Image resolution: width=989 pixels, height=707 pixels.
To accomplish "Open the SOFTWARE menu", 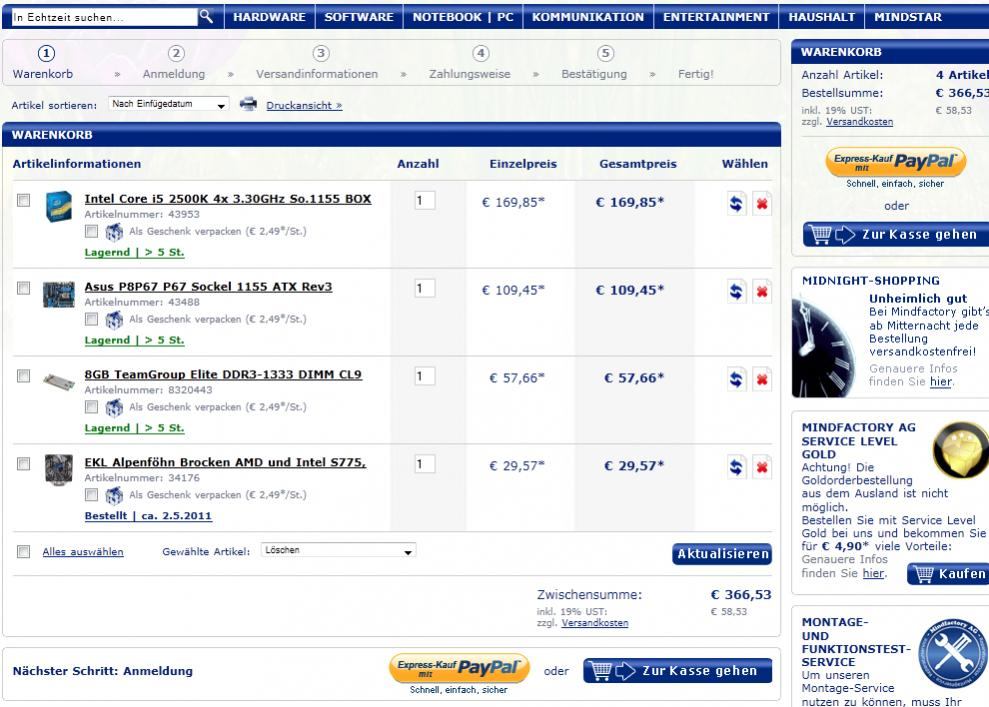I will pos(359,17).
